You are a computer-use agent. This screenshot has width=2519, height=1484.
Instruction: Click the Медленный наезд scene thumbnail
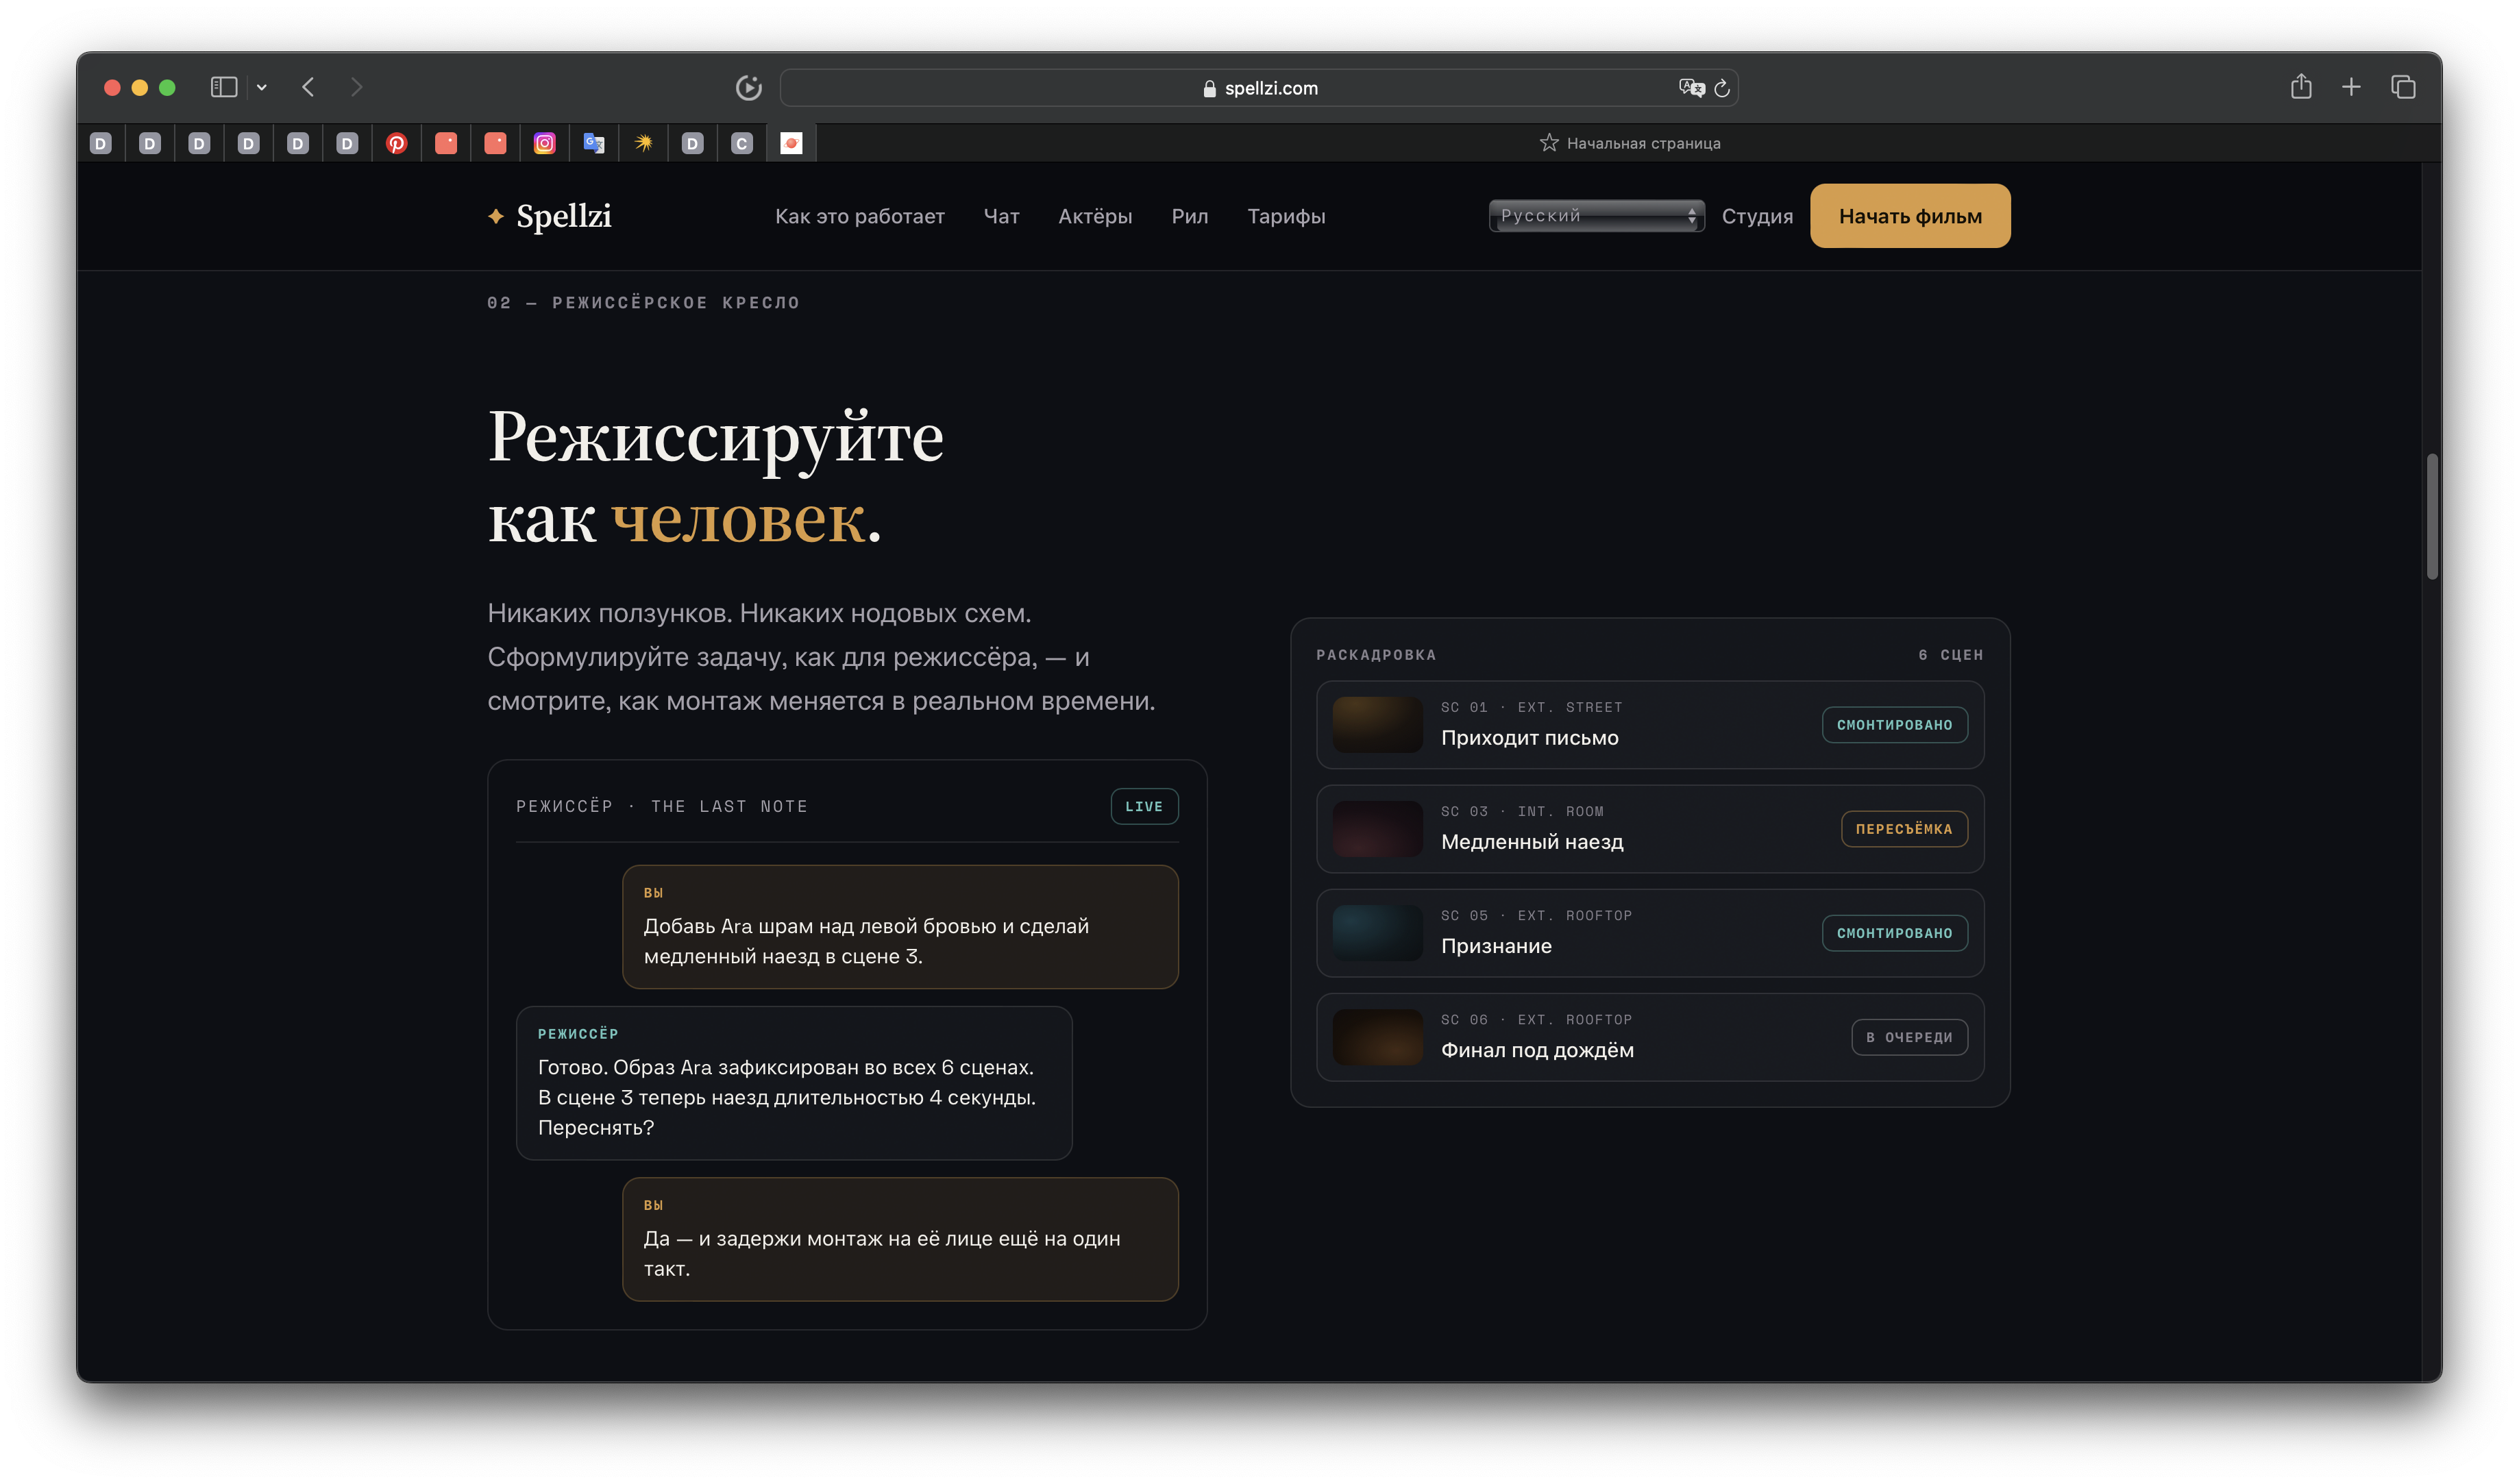pos(1377,829)
